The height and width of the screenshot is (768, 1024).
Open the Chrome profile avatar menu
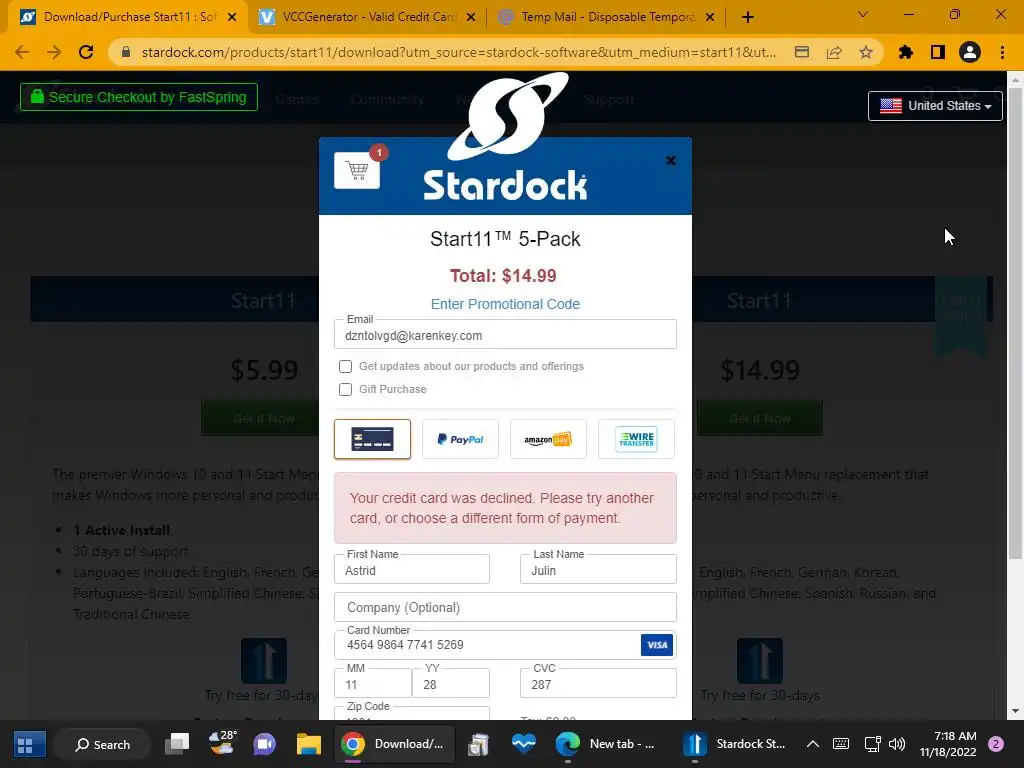(970, 52)
